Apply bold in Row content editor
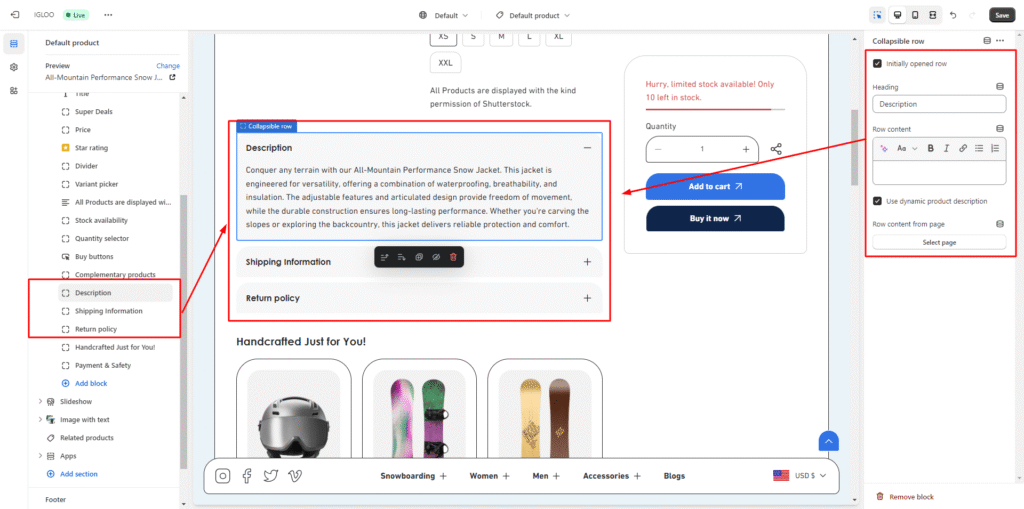This screenshot has height=509, width=1024. pos(930,148)
